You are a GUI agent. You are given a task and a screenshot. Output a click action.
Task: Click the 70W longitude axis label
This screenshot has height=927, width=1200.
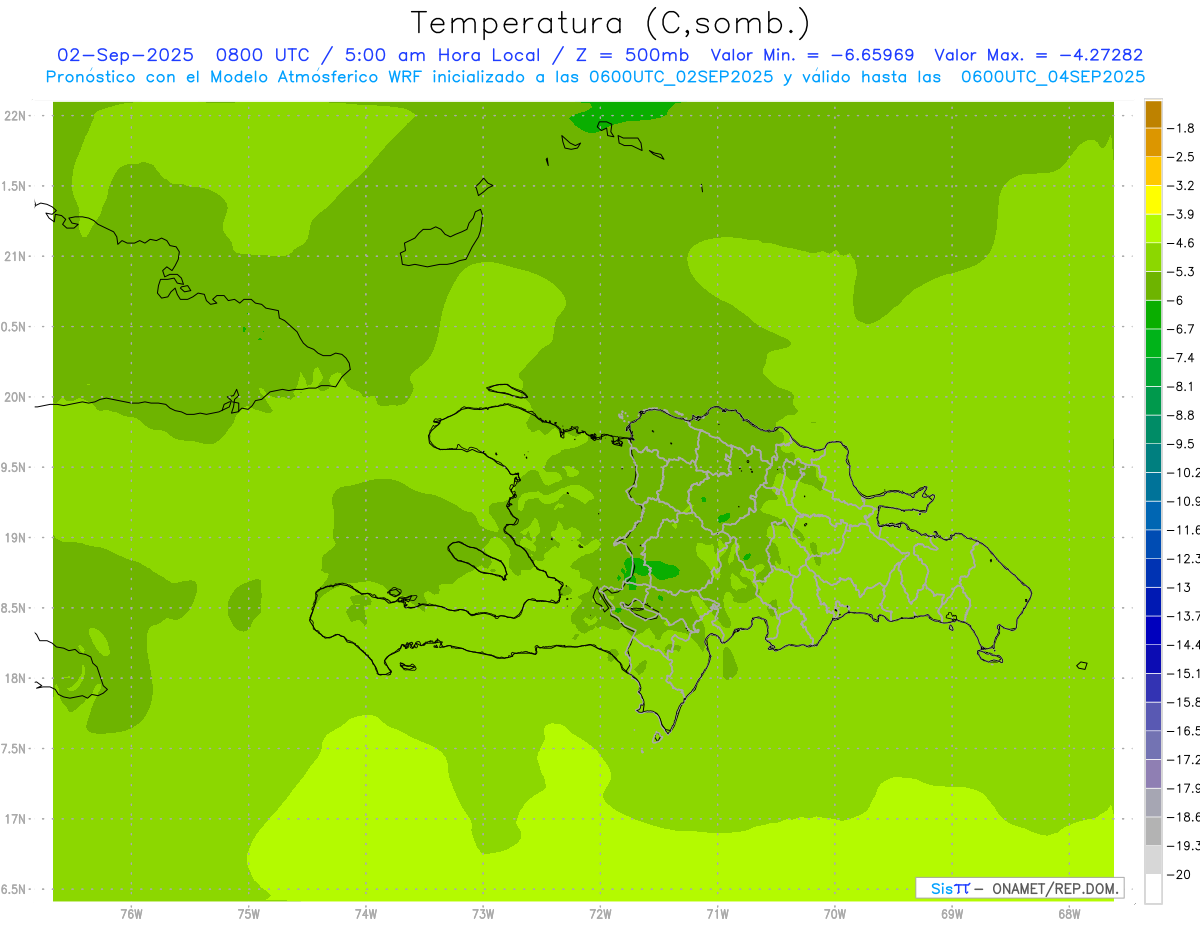(834, 913)
